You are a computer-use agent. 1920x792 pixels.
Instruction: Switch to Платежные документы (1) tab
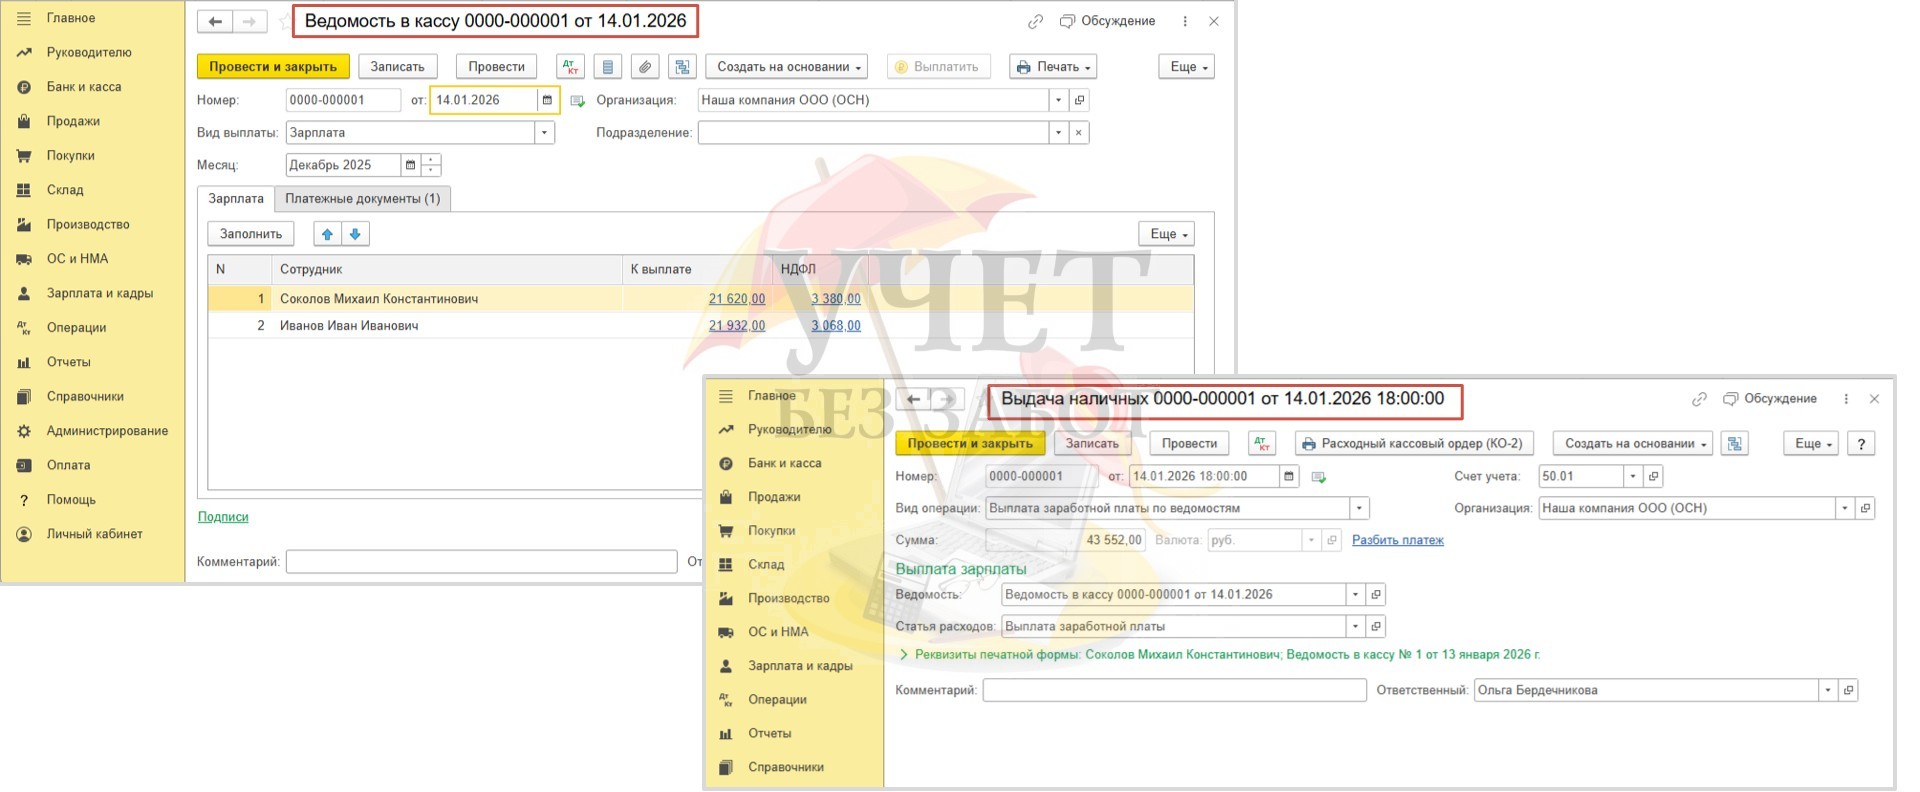point(362,199)
